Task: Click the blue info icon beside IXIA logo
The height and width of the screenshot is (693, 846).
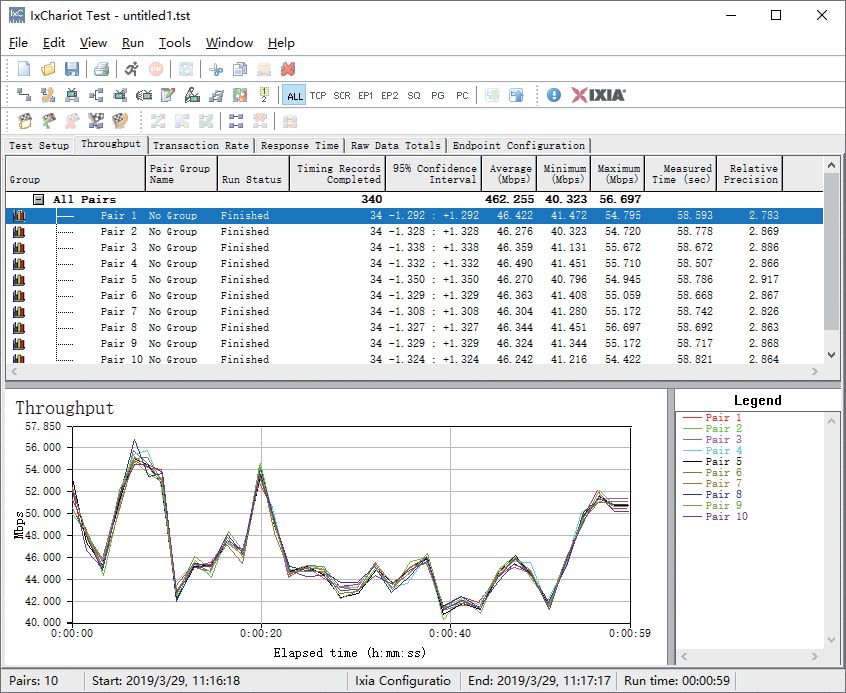Action: point(554,95)
